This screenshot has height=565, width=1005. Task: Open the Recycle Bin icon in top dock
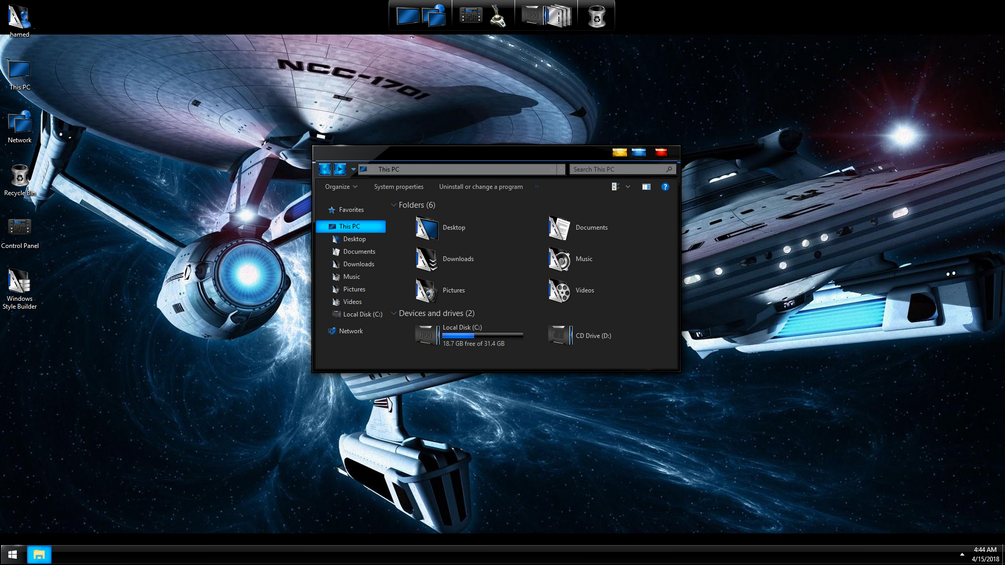coord(596,16)
